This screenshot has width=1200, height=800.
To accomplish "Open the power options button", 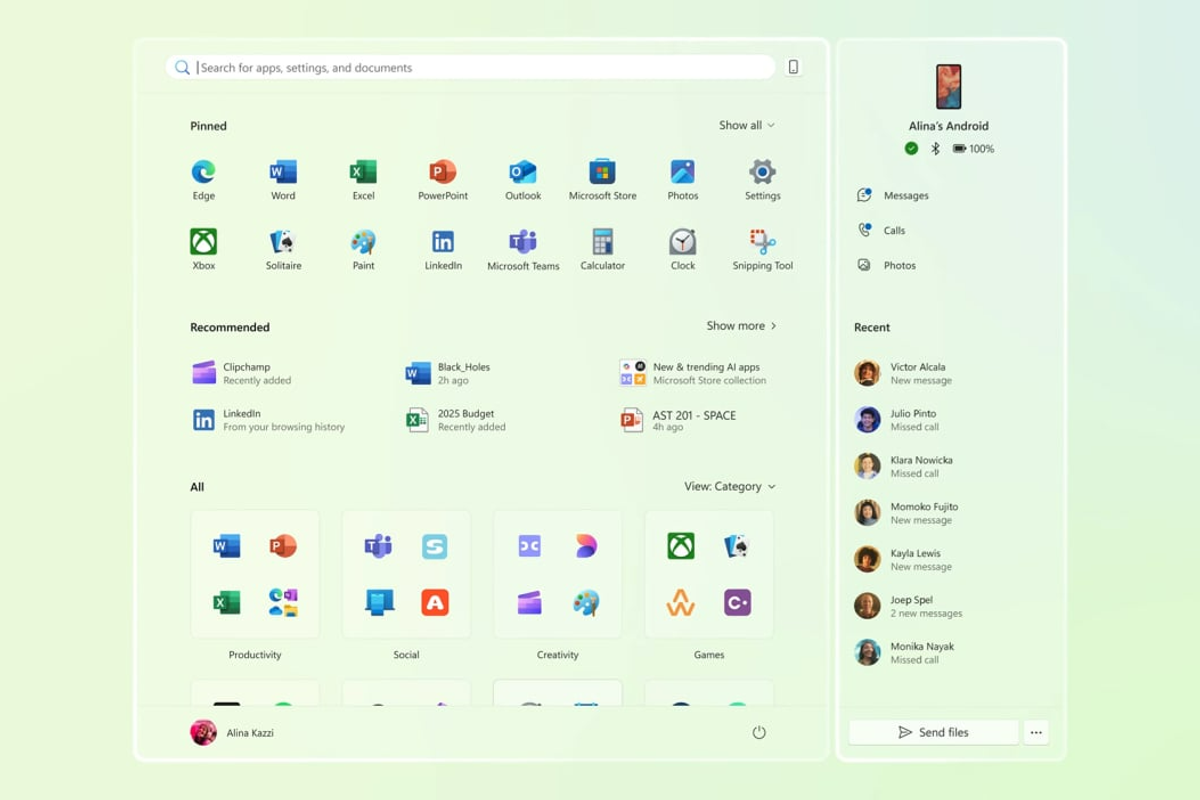I will (x=758, y=731).
